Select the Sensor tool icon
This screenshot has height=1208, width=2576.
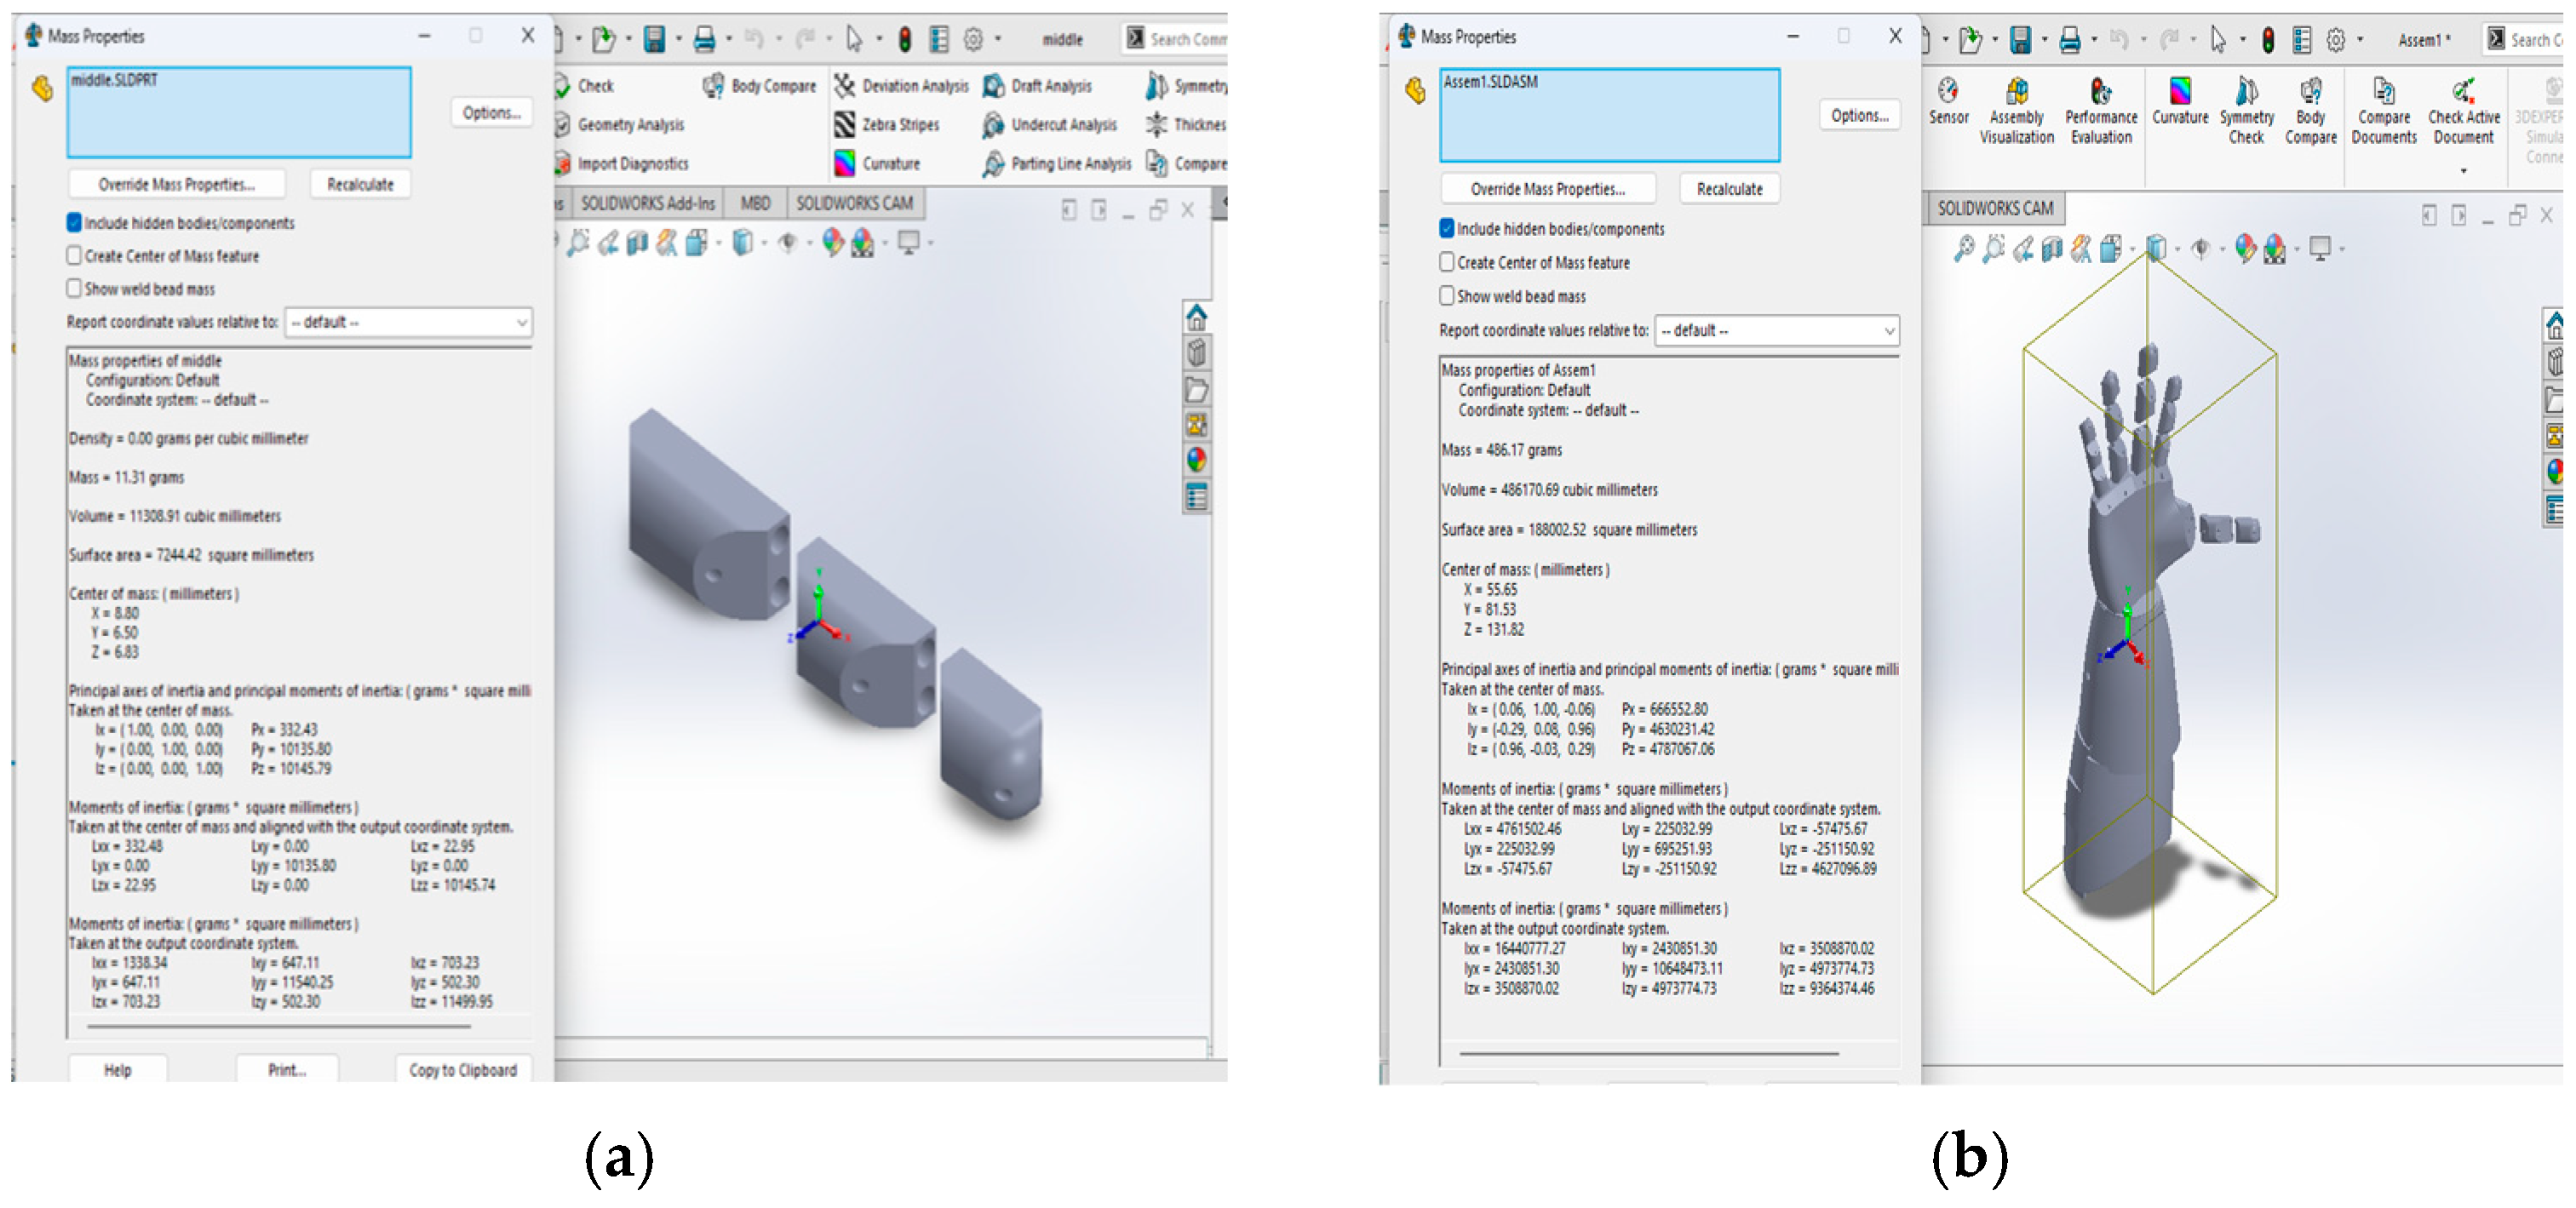click(x=1947, y=92)
